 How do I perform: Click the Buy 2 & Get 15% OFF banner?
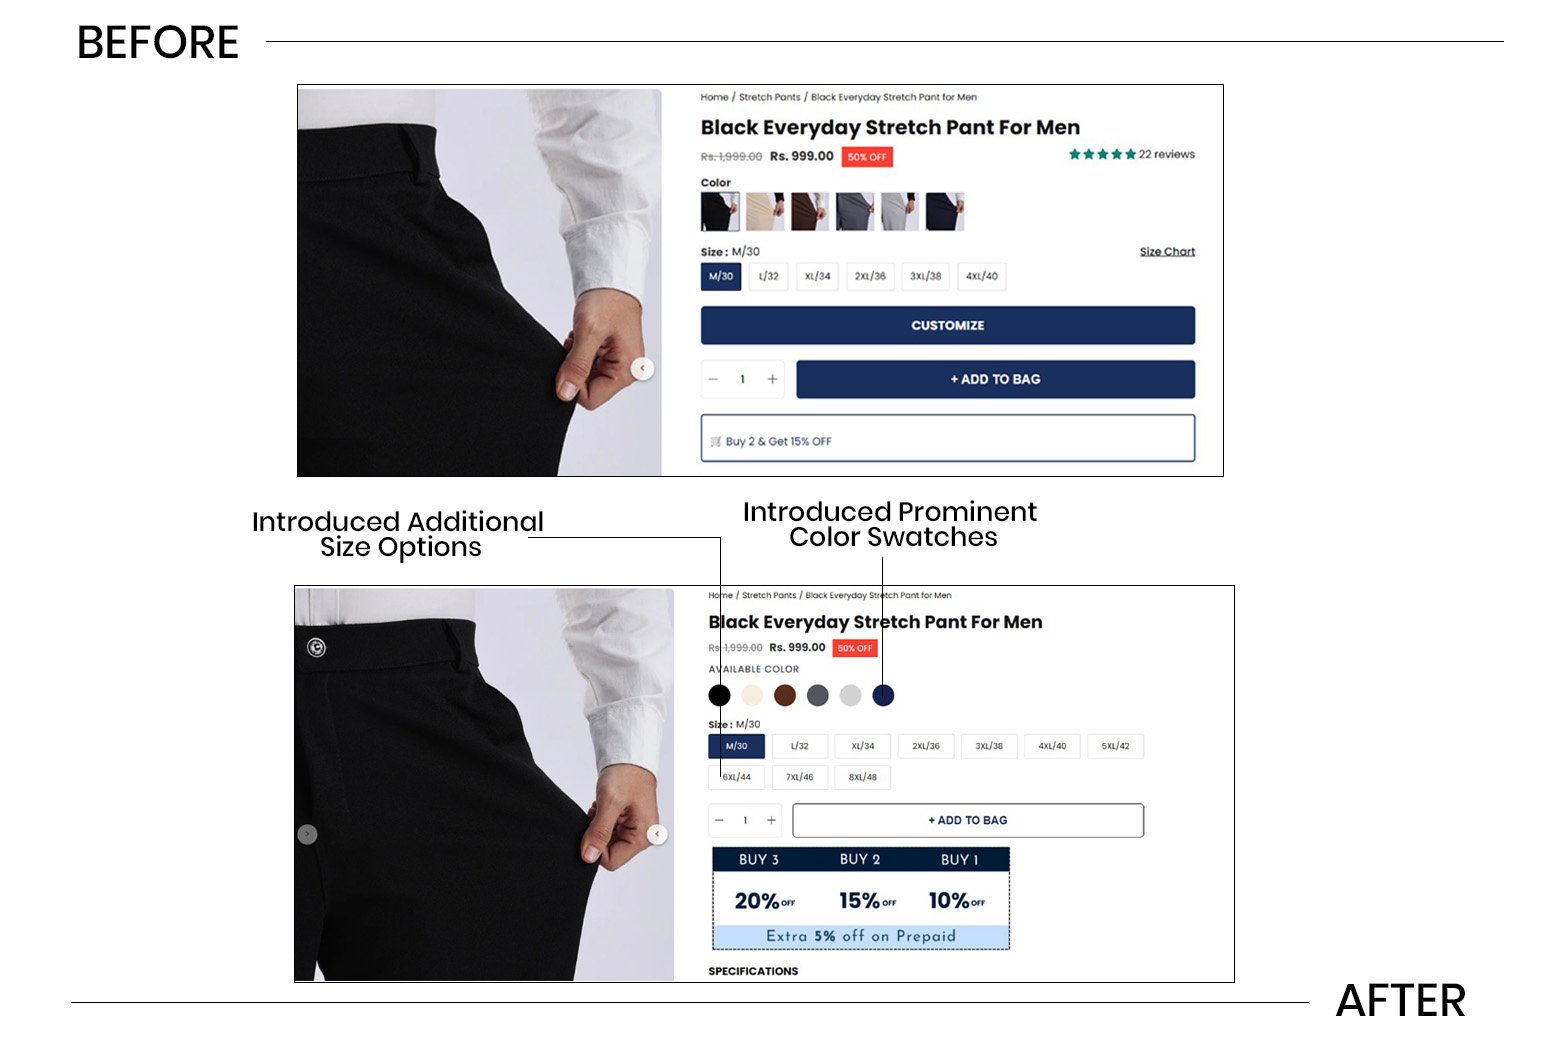coord(948,438)
